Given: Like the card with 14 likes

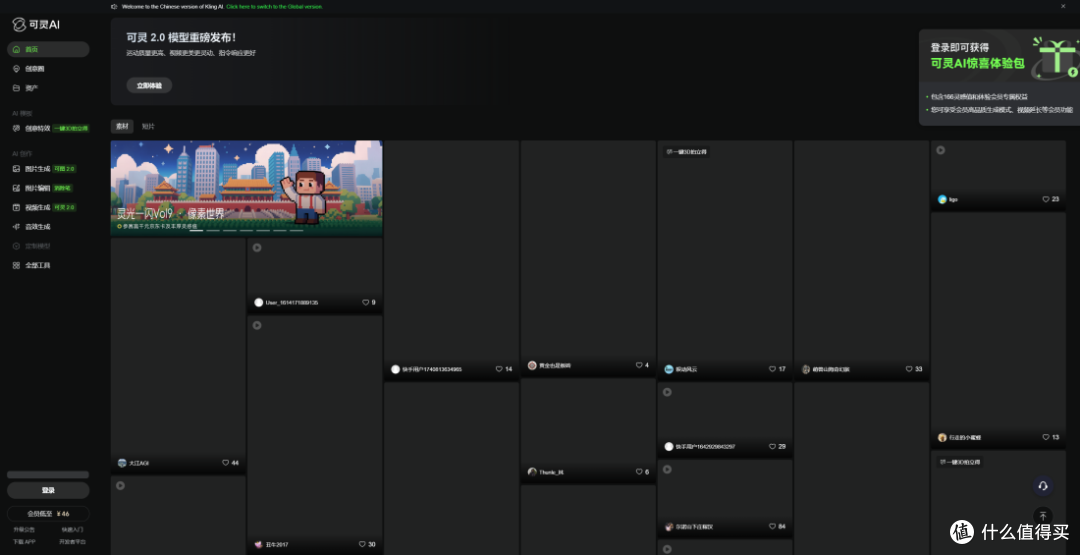Looking at the screenshot, I should point(499,369).
